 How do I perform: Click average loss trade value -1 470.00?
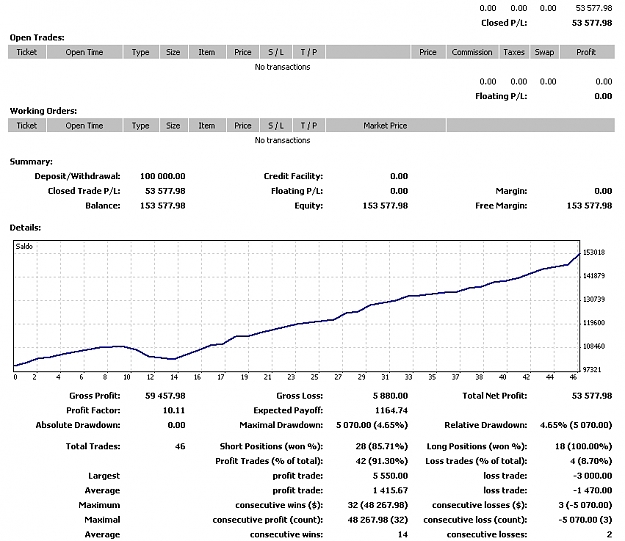point(592,490)
